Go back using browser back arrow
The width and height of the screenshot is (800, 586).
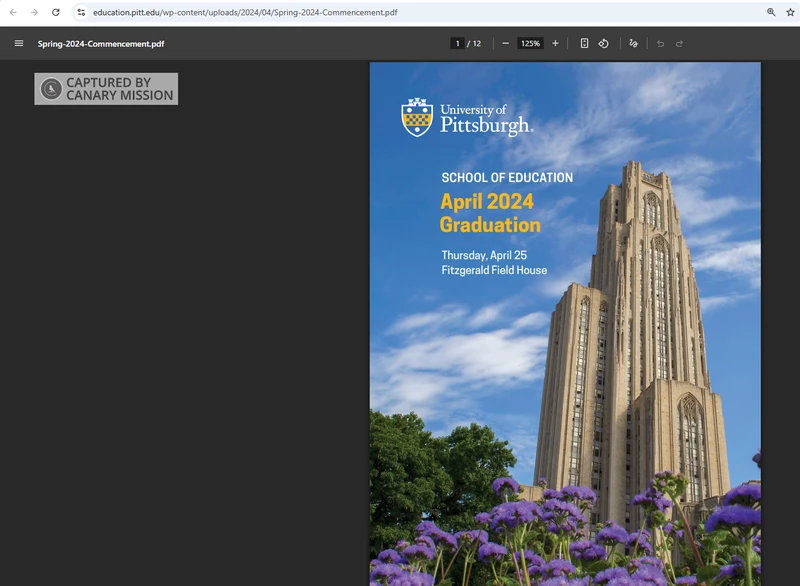(13, 12)
